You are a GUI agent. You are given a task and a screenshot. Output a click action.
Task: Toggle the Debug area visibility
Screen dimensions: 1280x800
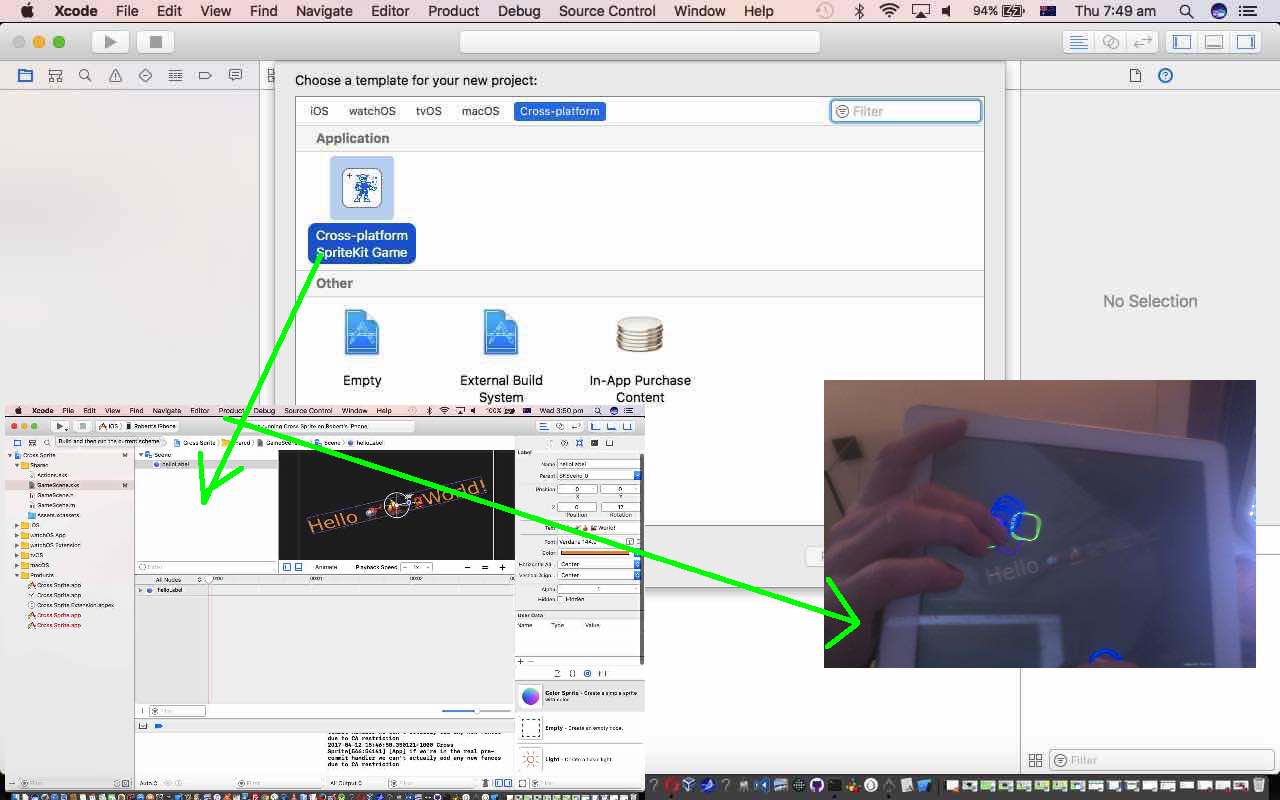click(x=1214, y=42)
